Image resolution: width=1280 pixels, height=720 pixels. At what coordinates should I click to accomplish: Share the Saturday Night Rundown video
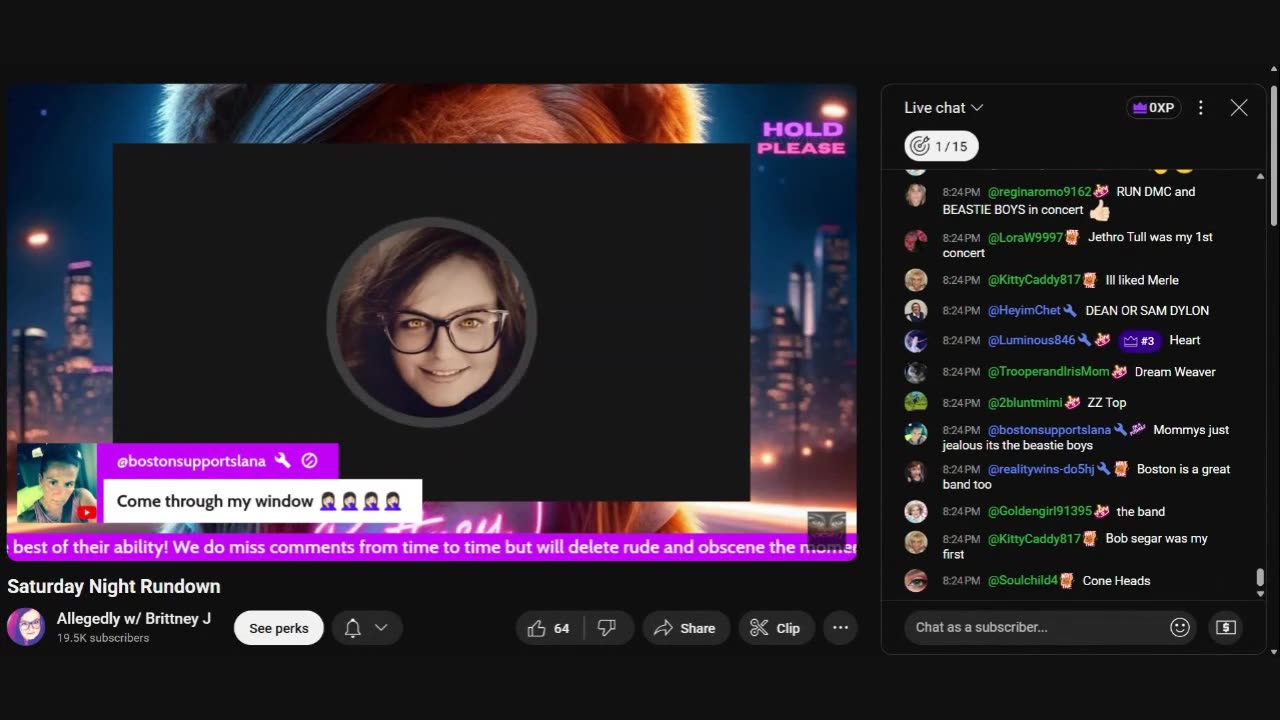(x=685, y=628)
